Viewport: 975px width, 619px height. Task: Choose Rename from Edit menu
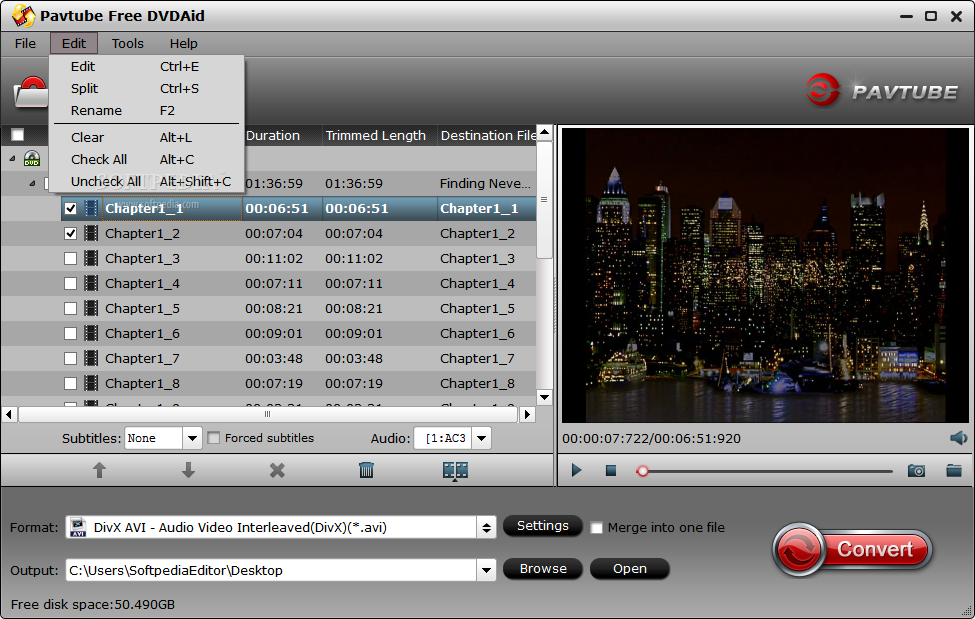pos(147,111)
